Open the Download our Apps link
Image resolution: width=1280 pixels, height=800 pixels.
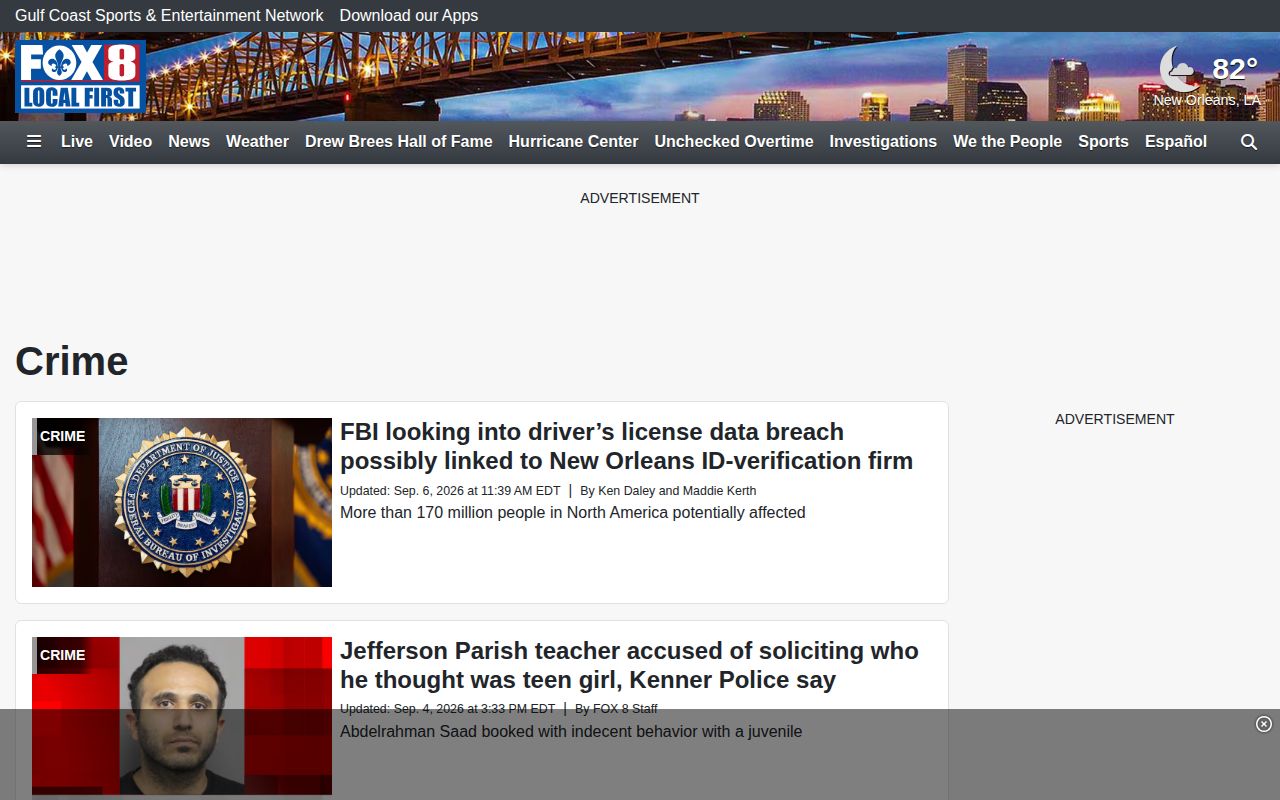(409, 16)
